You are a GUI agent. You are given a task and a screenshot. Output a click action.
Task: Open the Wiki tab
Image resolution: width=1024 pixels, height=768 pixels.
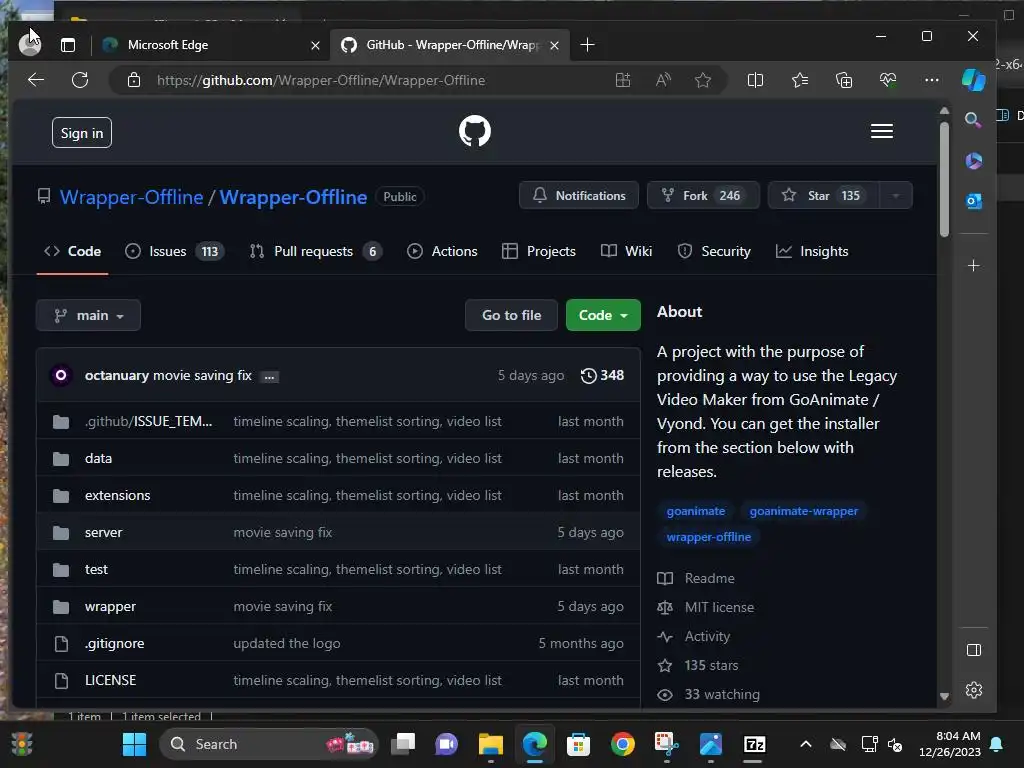point(626,251)
